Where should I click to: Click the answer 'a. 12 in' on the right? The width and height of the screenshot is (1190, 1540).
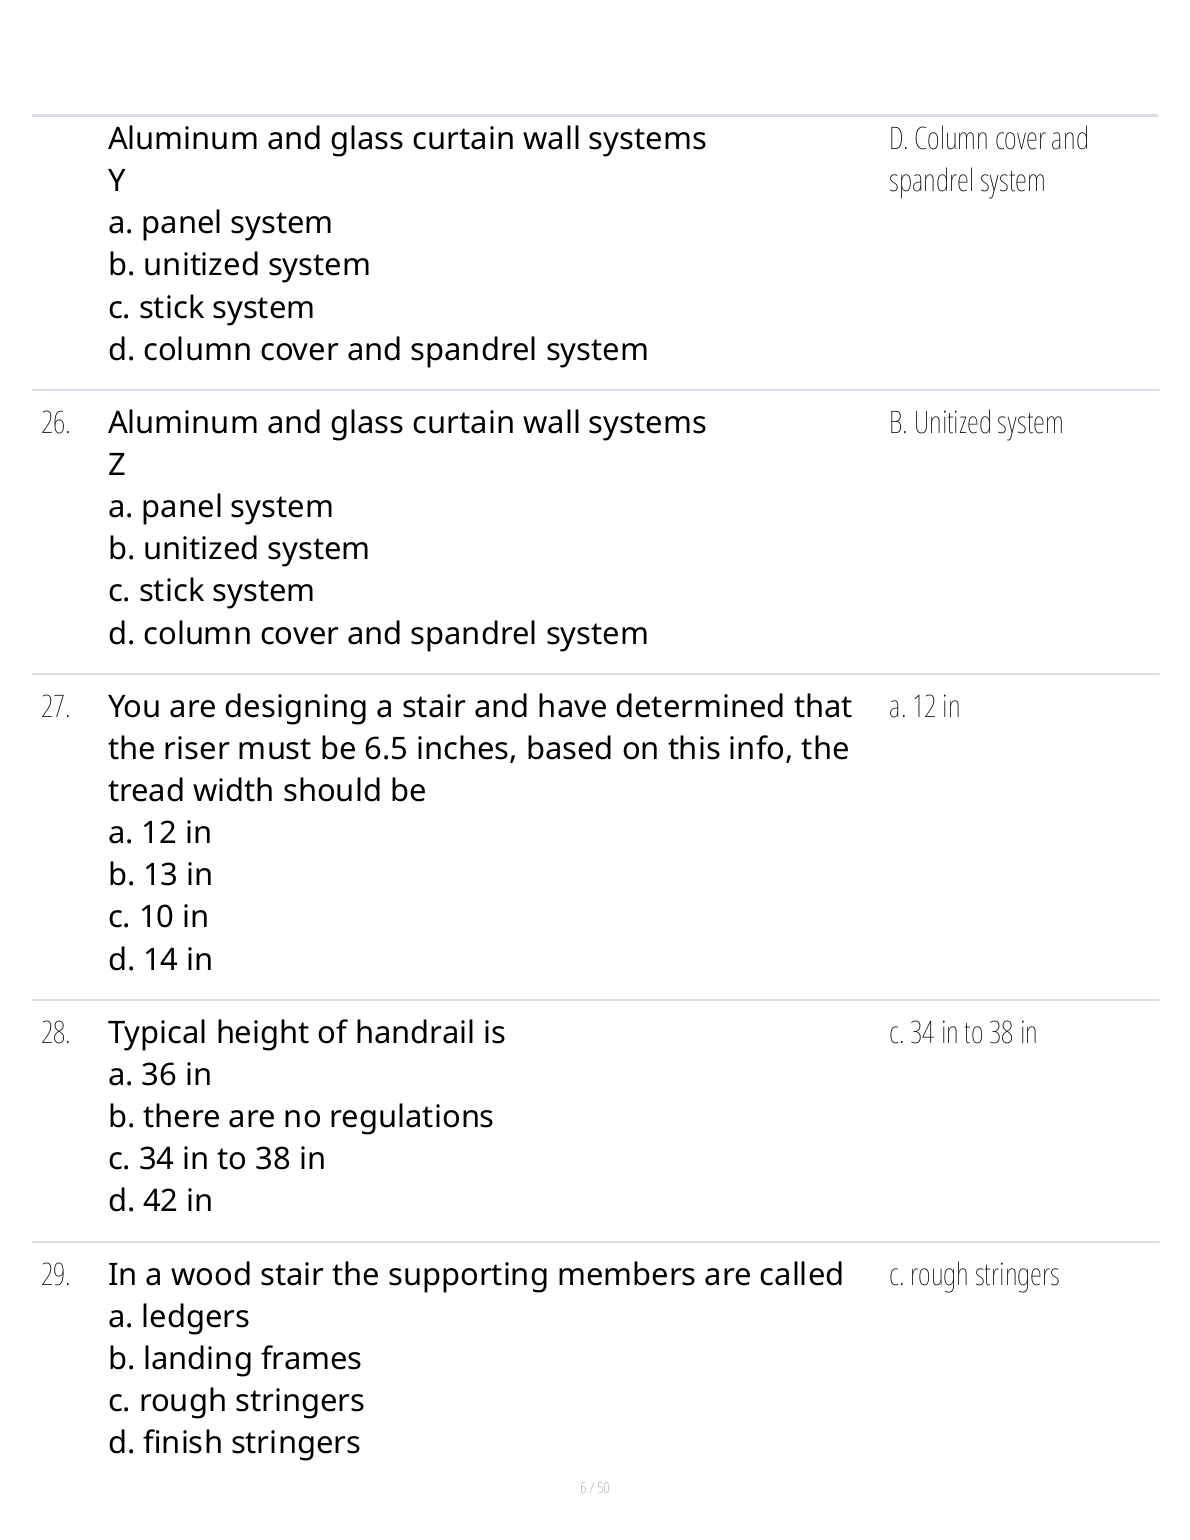[924, 708]
